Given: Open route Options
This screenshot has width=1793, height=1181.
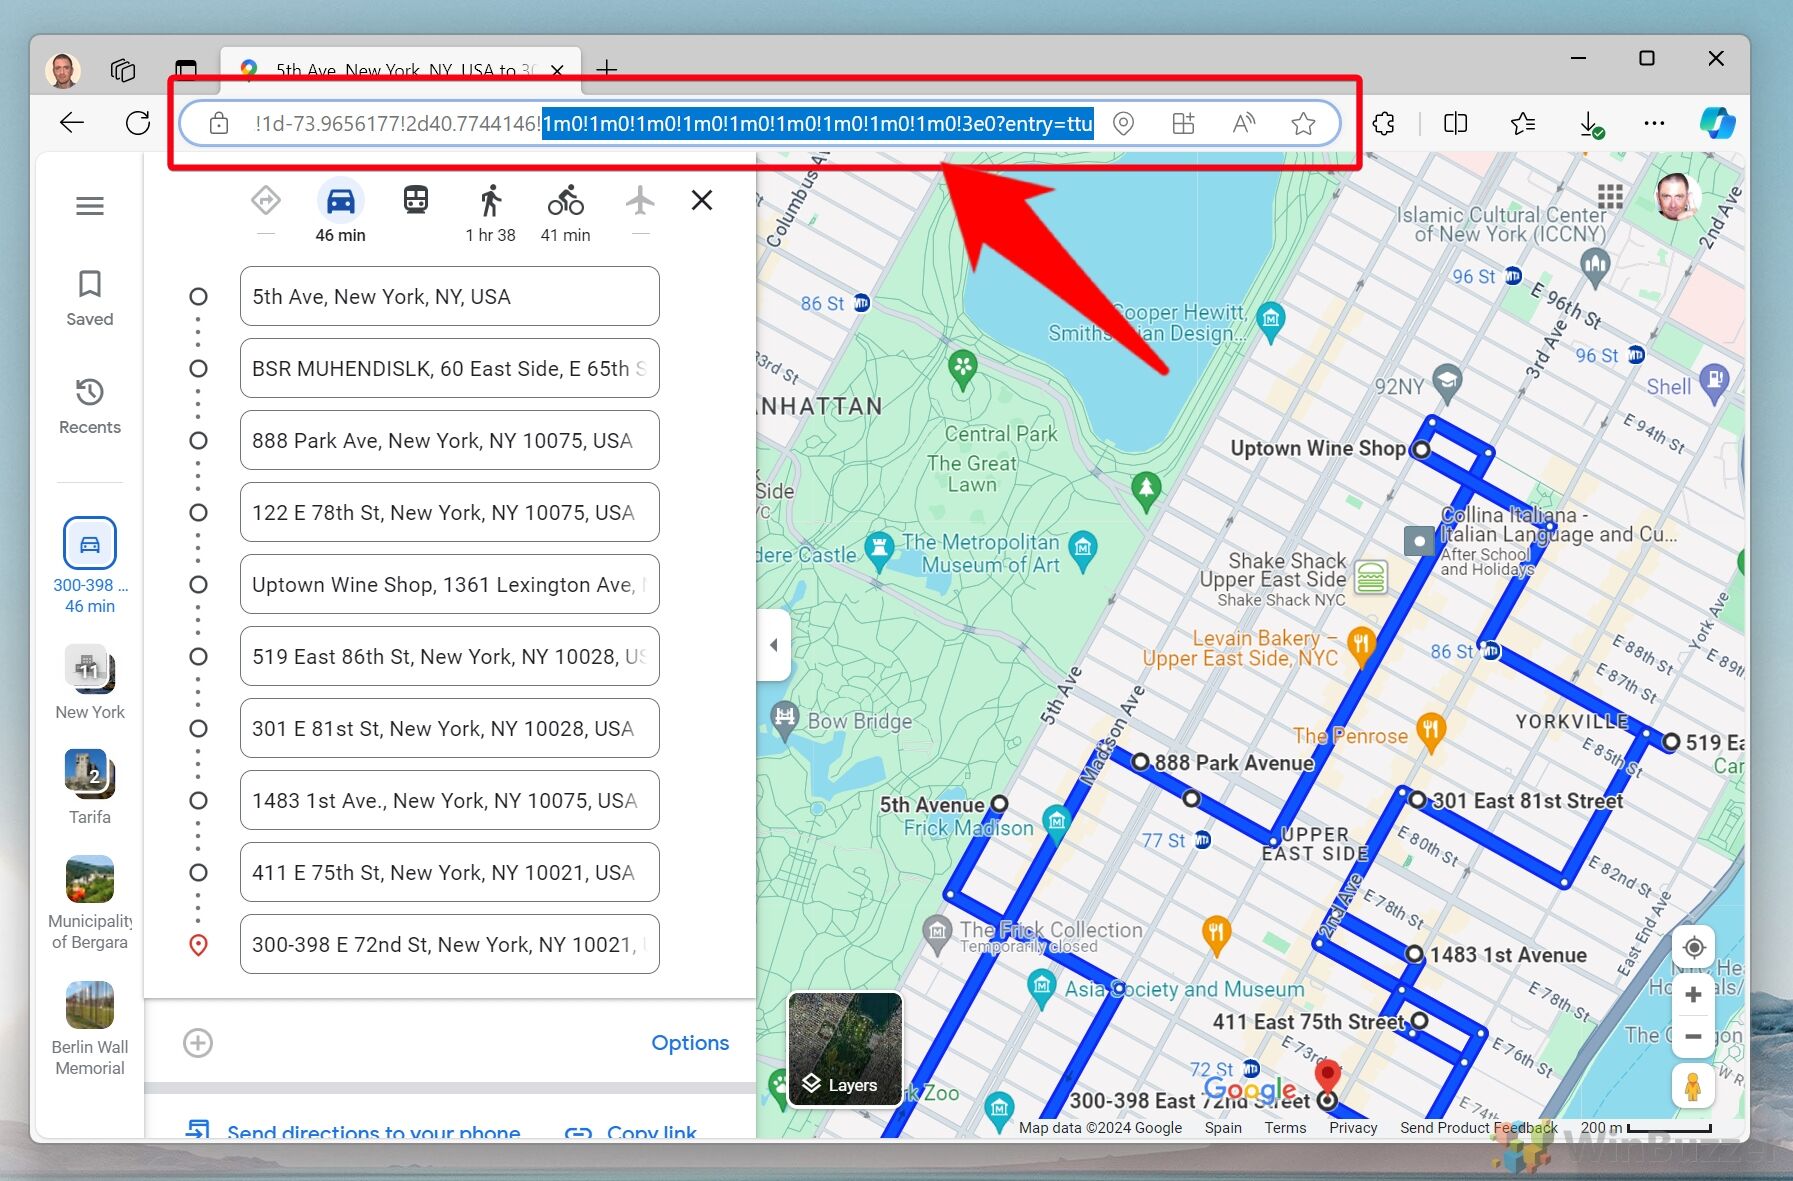Looking at the screenshot, I should (x=689, y=1043).
